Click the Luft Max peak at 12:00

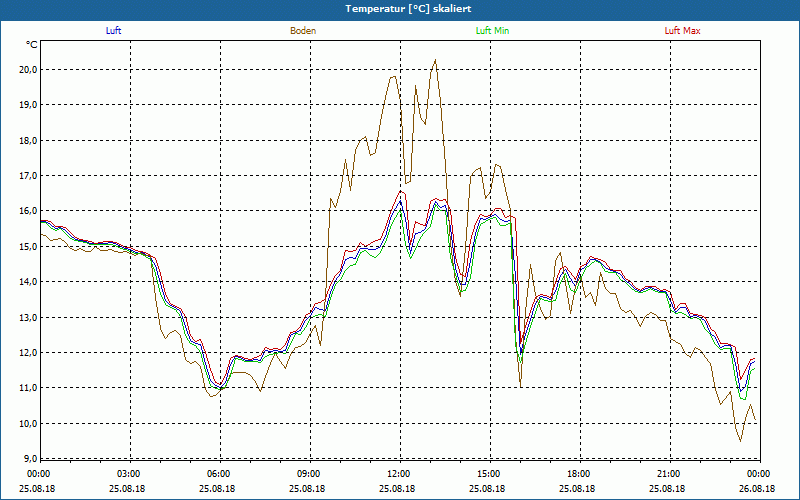click(401, 191)
